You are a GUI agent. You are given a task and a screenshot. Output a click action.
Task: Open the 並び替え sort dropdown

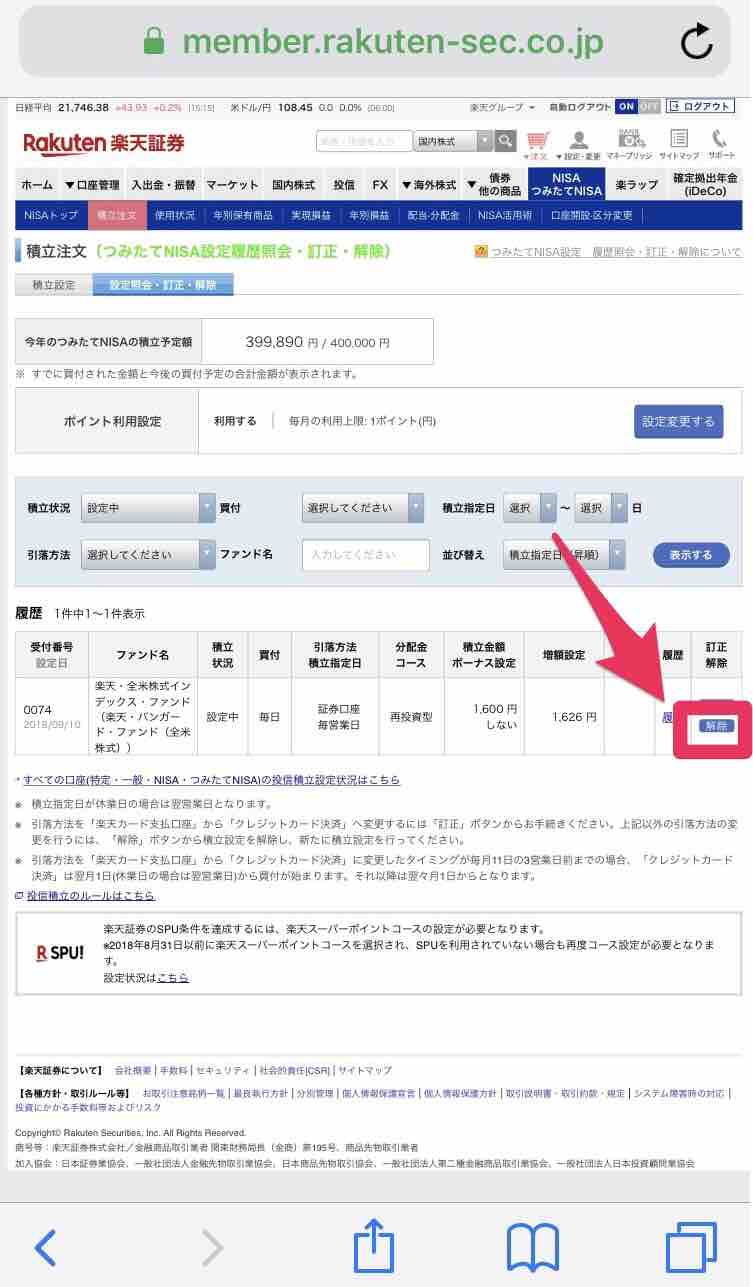[x=565, y=554]
